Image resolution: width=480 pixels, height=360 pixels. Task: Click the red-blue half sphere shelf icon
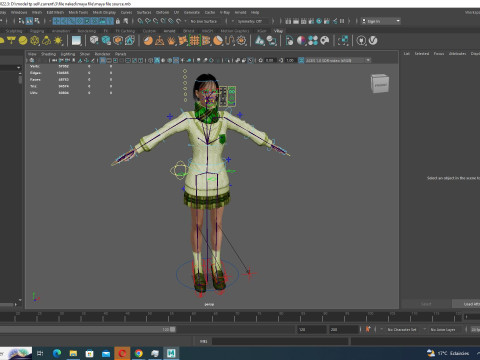click(301, 41)
